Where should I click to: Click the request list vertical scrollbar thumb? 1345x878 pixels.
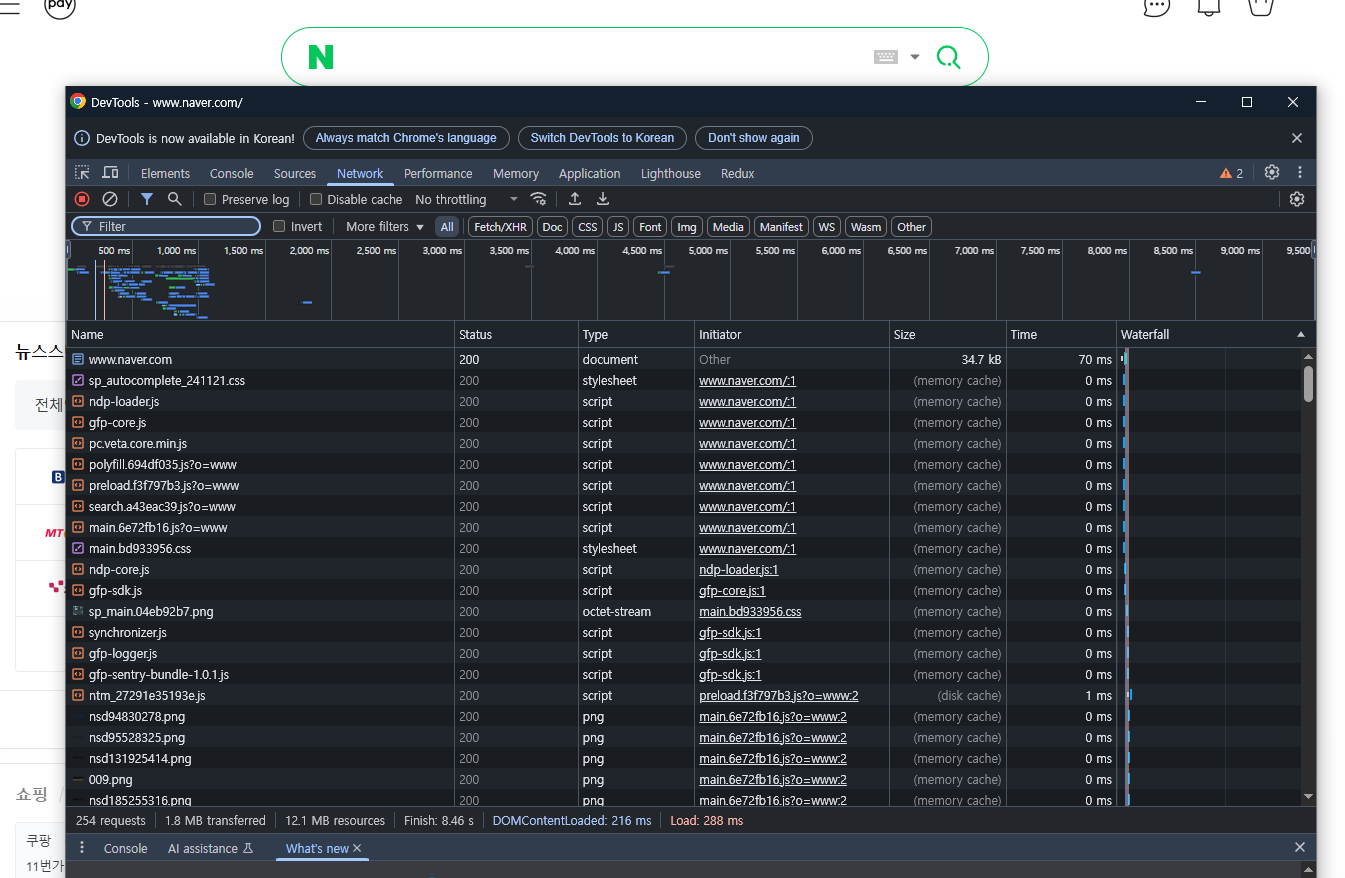click(x=1308, y=384)
